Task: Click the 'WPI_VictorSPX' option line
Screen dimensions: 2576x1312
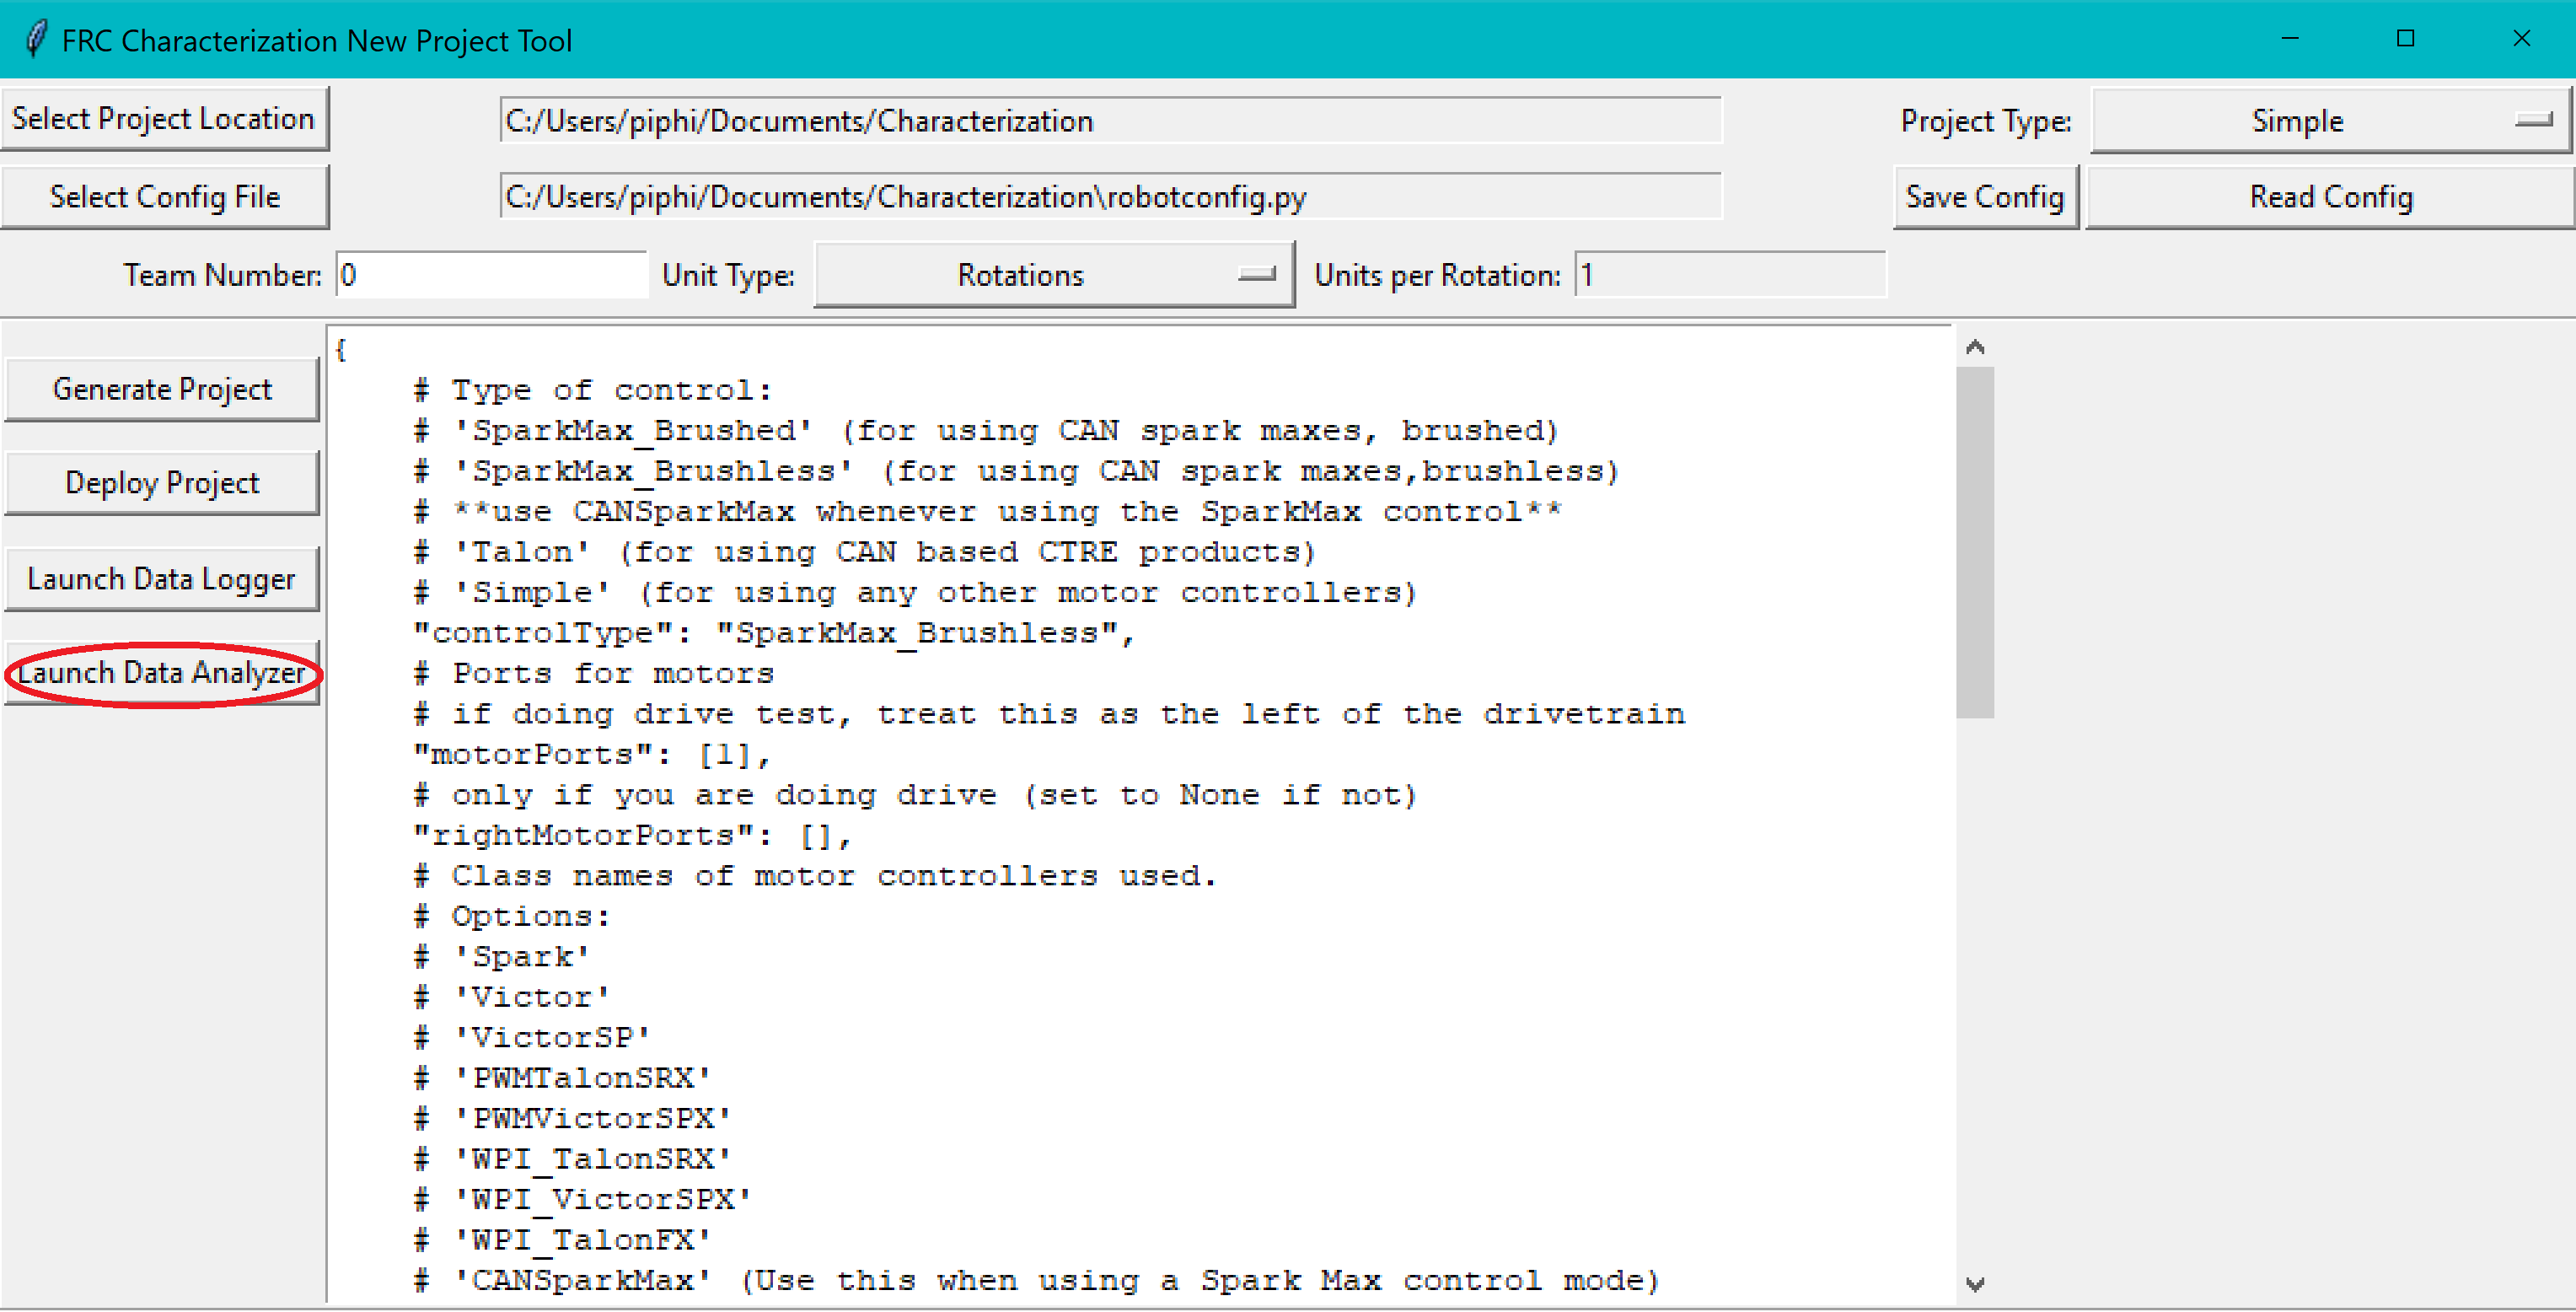Action: [582, 1200]
